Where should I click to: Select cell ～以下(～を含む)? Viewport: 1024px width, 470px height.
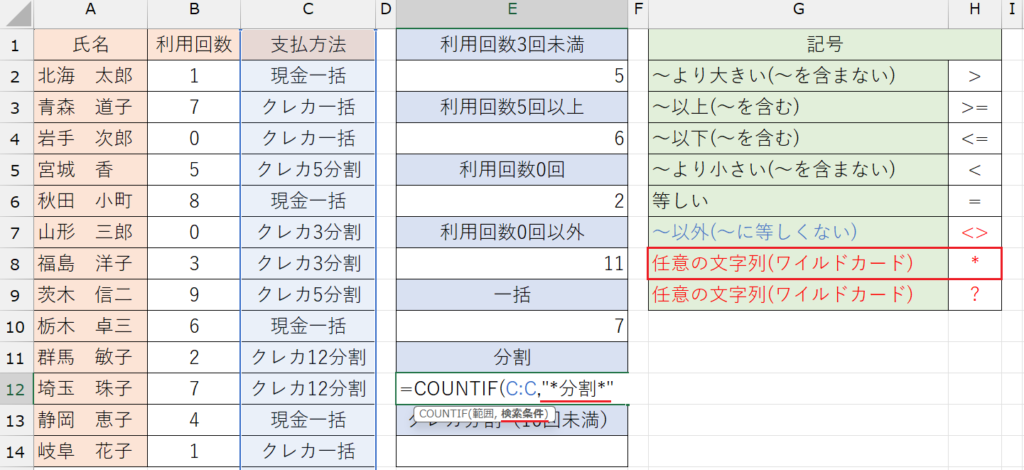pyautogui.click(x=798, y=139)
